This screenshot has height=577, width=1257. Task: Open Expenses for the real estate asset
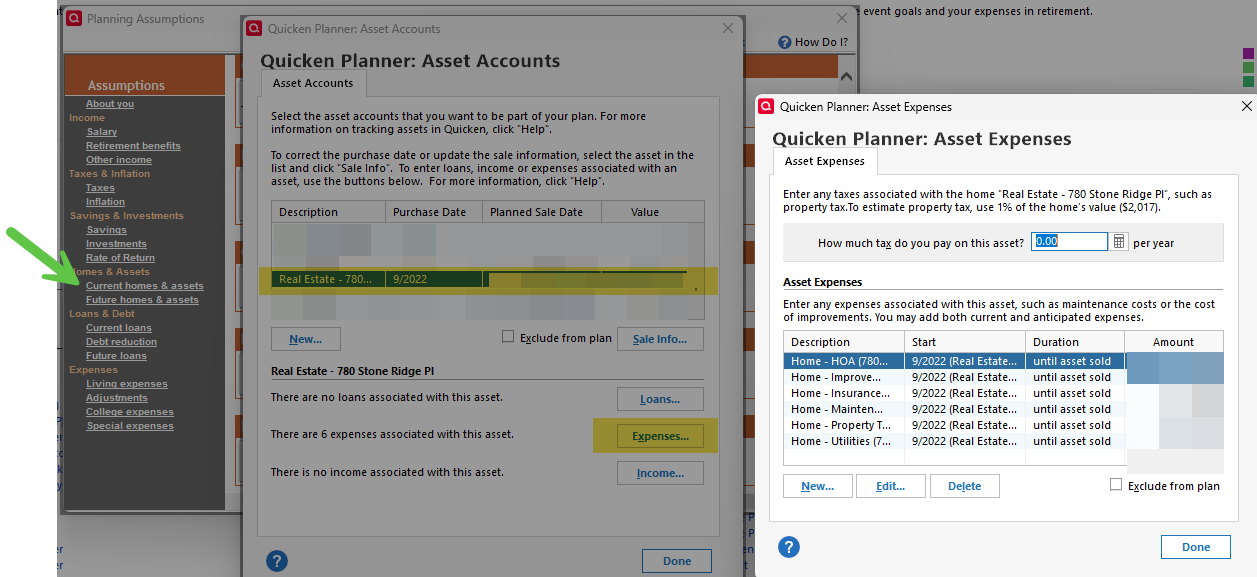coord(660,436)
